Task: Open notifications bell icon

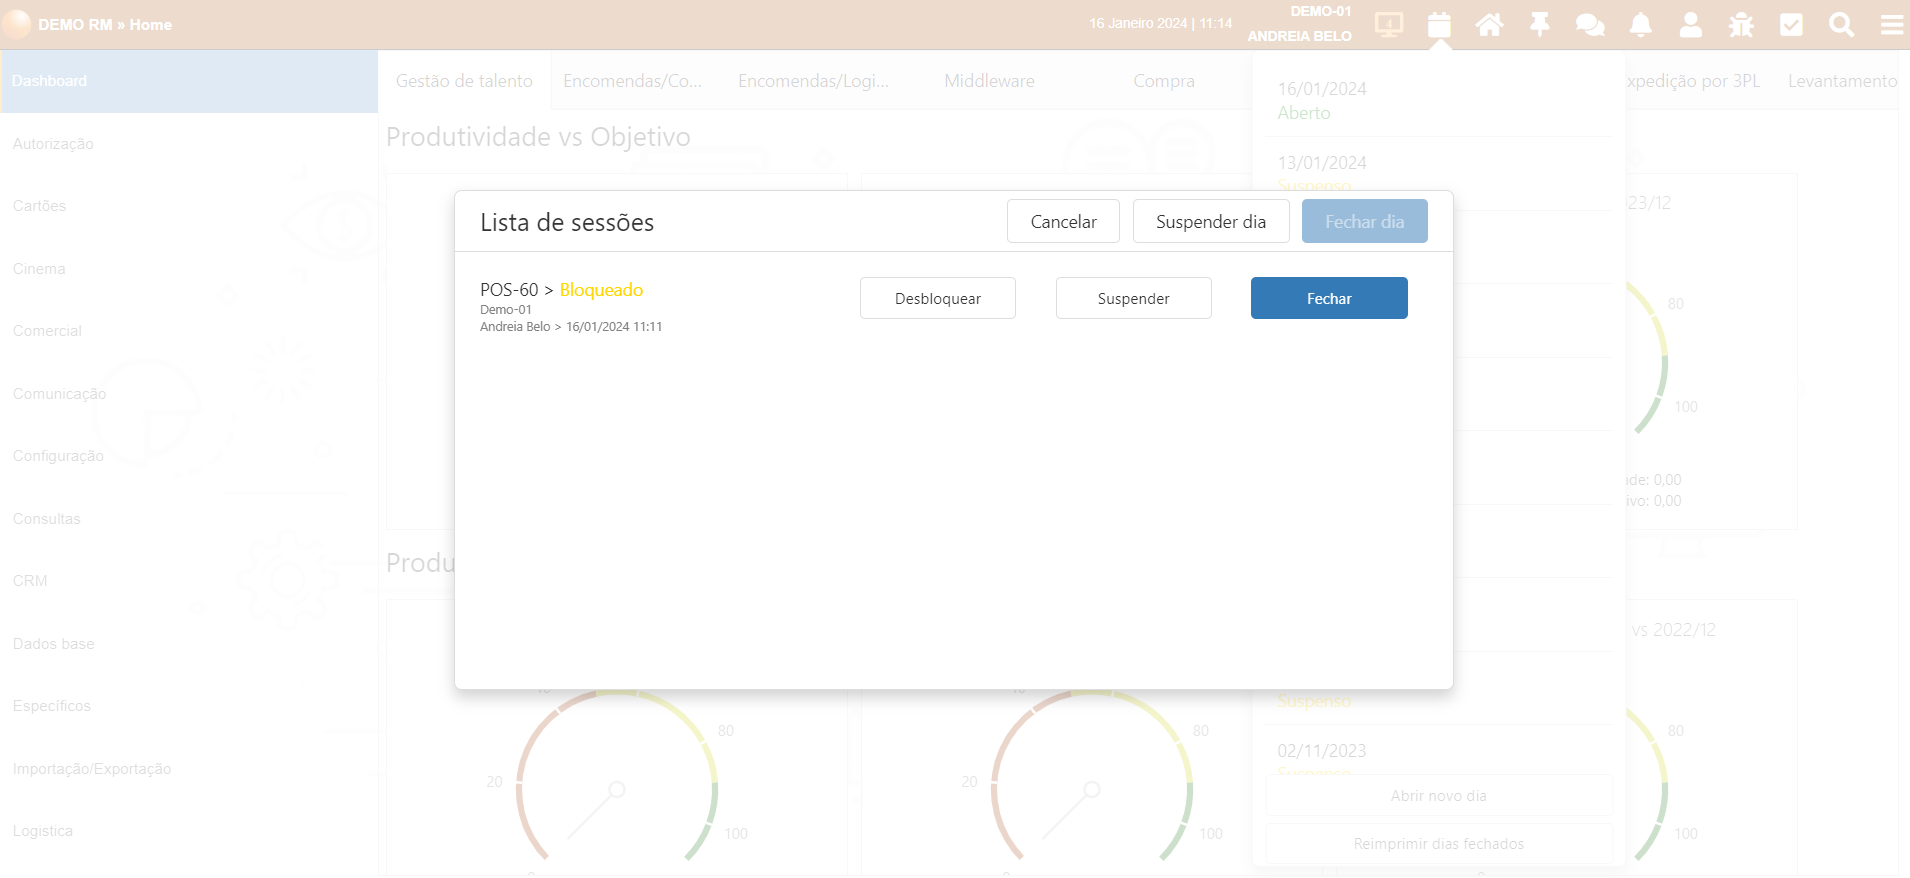Action: (1640, 24)
